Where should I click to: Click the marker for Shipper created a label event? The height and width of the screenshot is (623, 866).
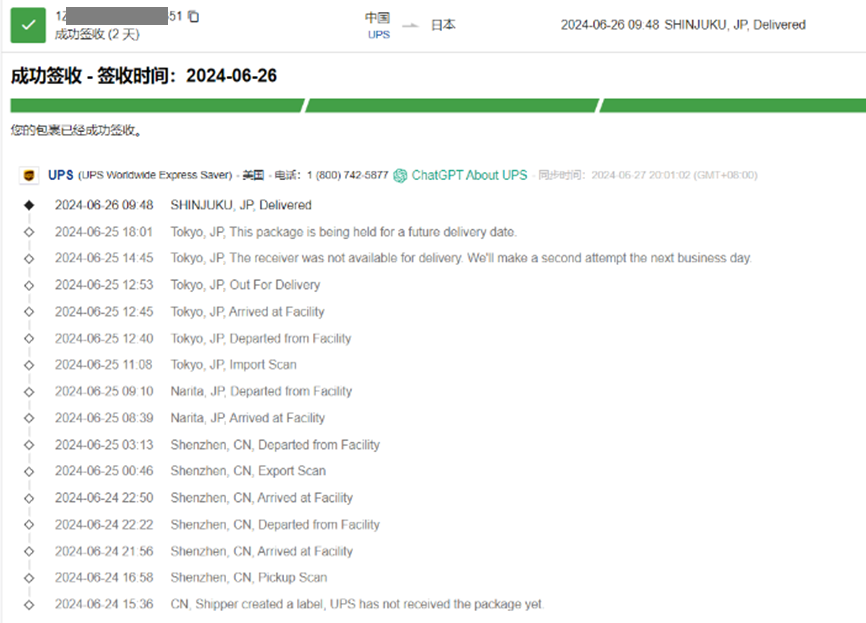(29, 605)
